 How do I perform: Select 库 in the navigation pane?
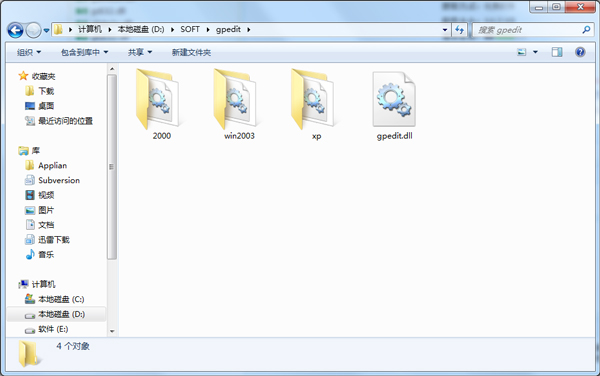(36, 151)
